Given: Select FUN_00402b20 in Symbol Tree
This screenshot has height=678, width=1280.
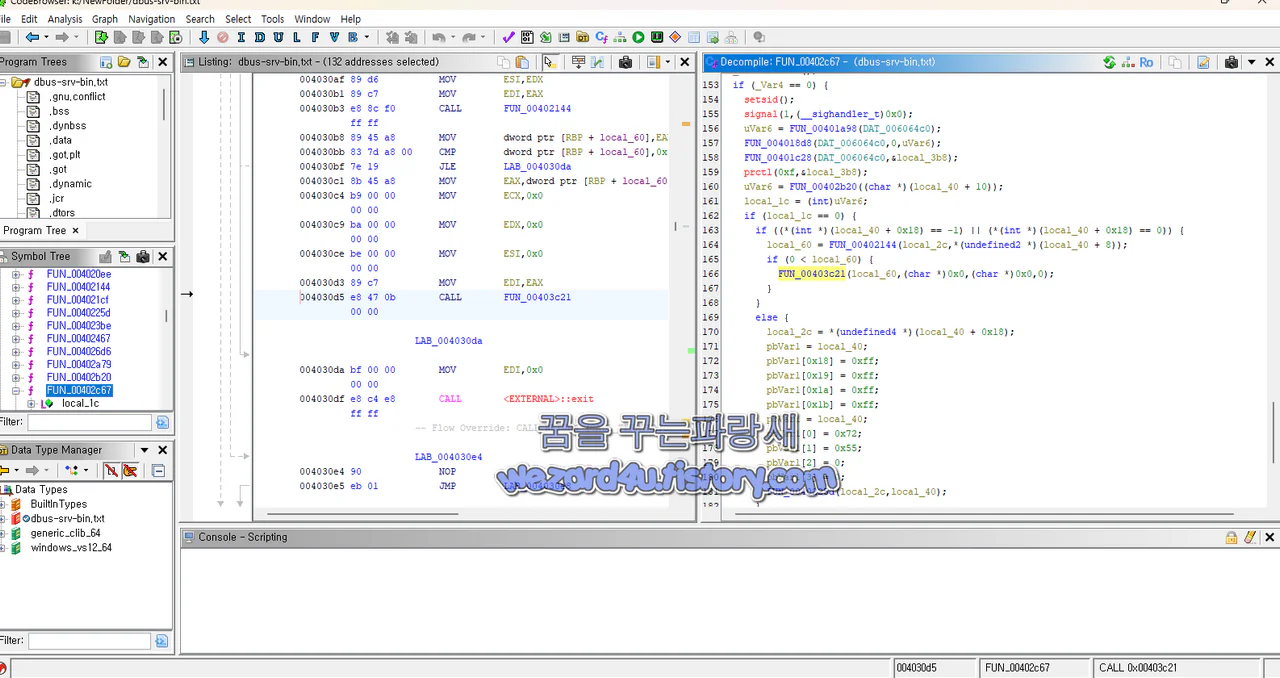Looking at the screenshot, I should [79, 377].
